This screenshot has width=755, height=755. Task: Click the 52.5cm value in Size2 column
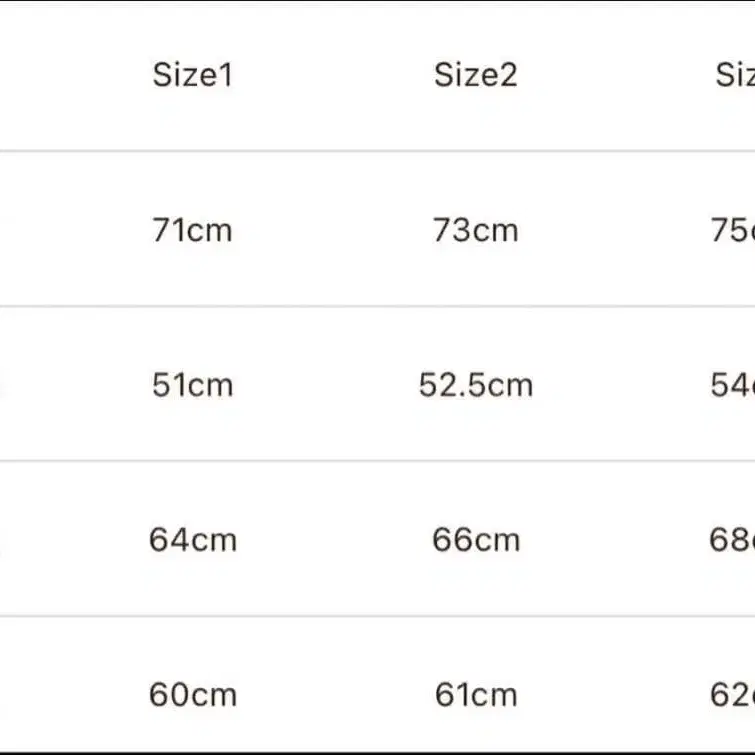coord(475,385)
